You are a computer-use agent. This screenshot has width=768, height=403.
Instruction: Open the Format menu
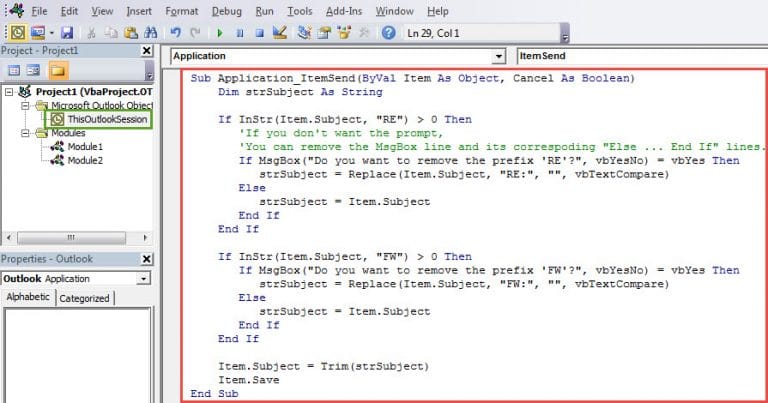(182, 11)
